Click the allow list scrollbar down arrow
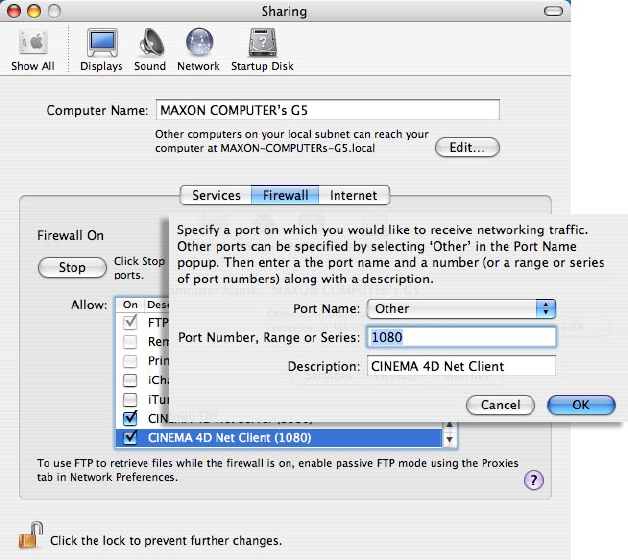Viewport: 628px width, 560px height. tap(449, 440)
